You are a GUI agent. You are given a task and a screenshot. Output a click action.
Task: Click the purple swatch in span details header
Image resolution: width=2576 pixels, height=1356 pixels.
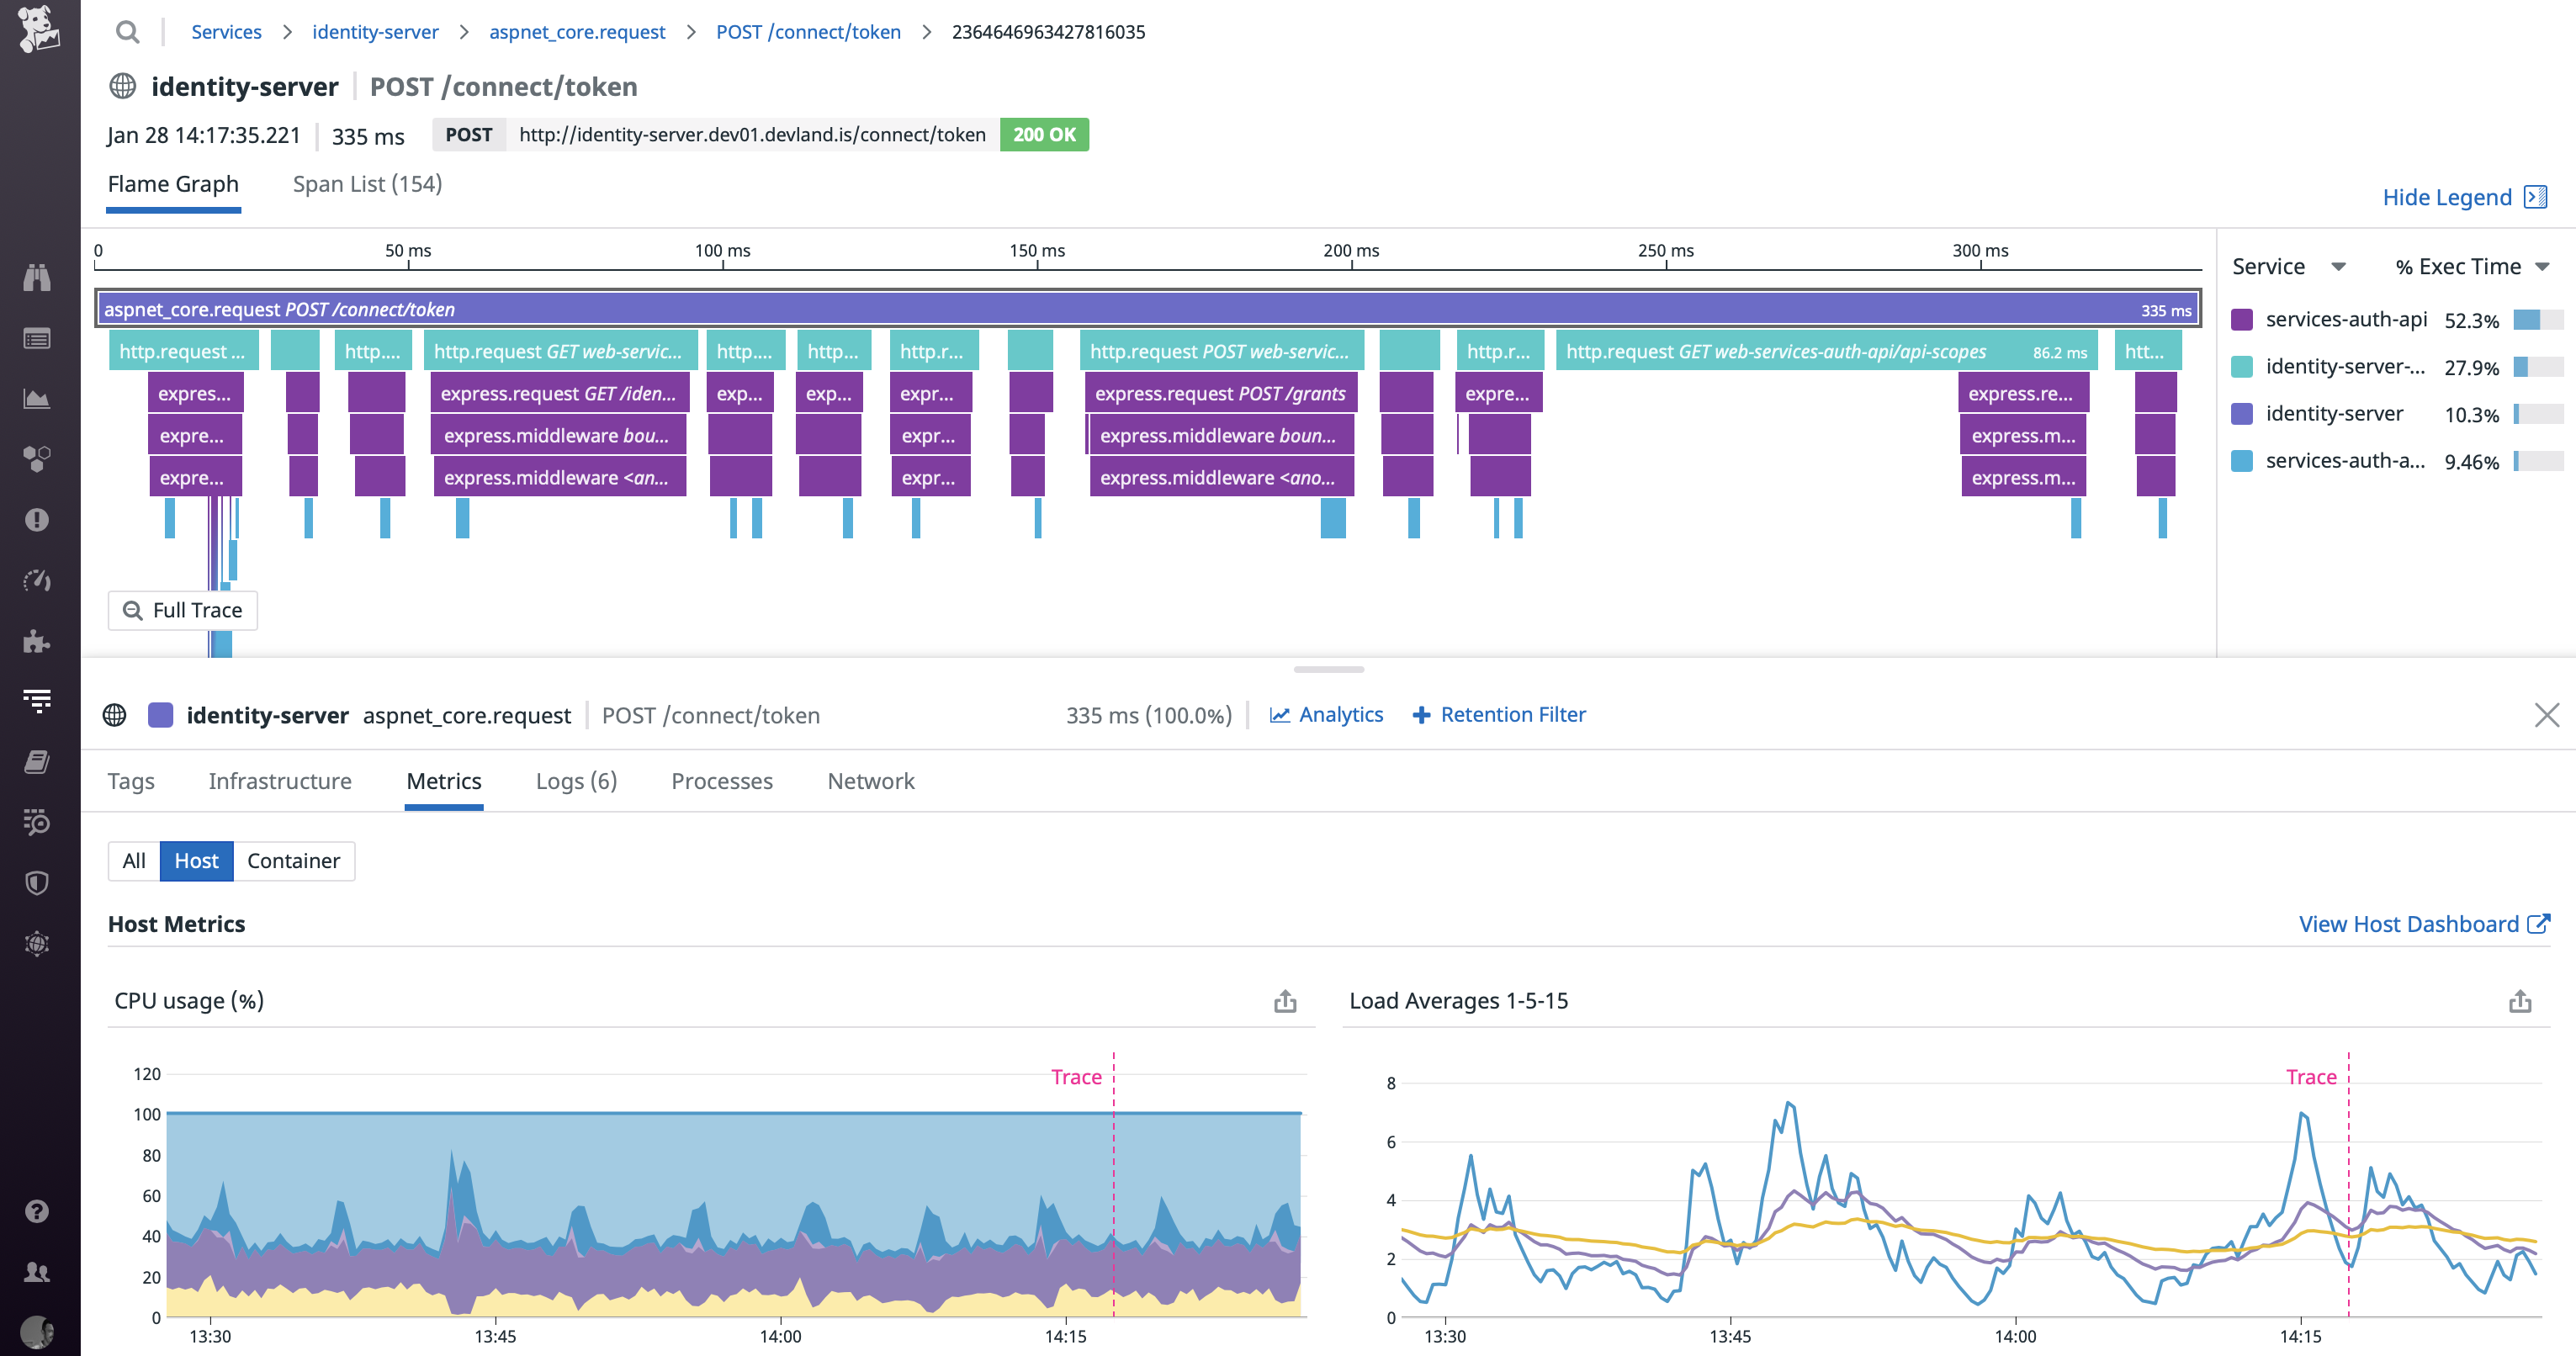pyautogui.click(x=160, y=715)
